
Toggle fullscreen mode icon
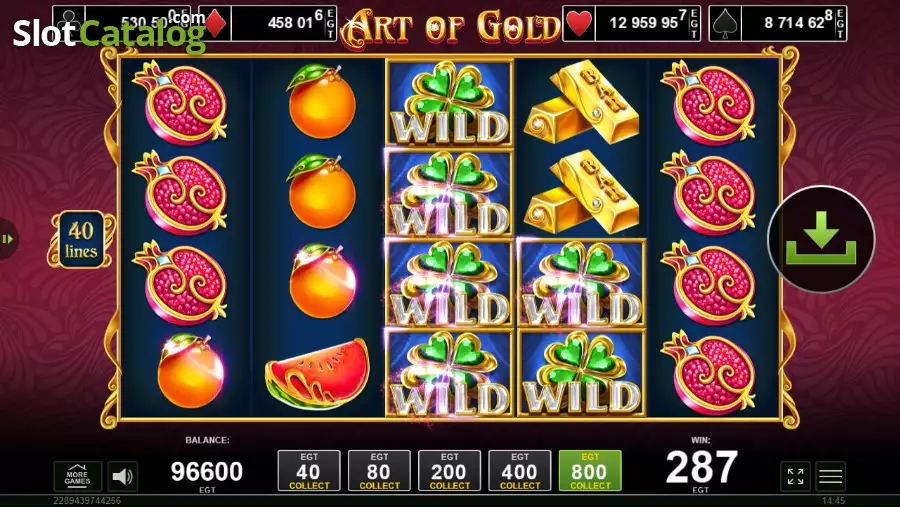(796, 476)
